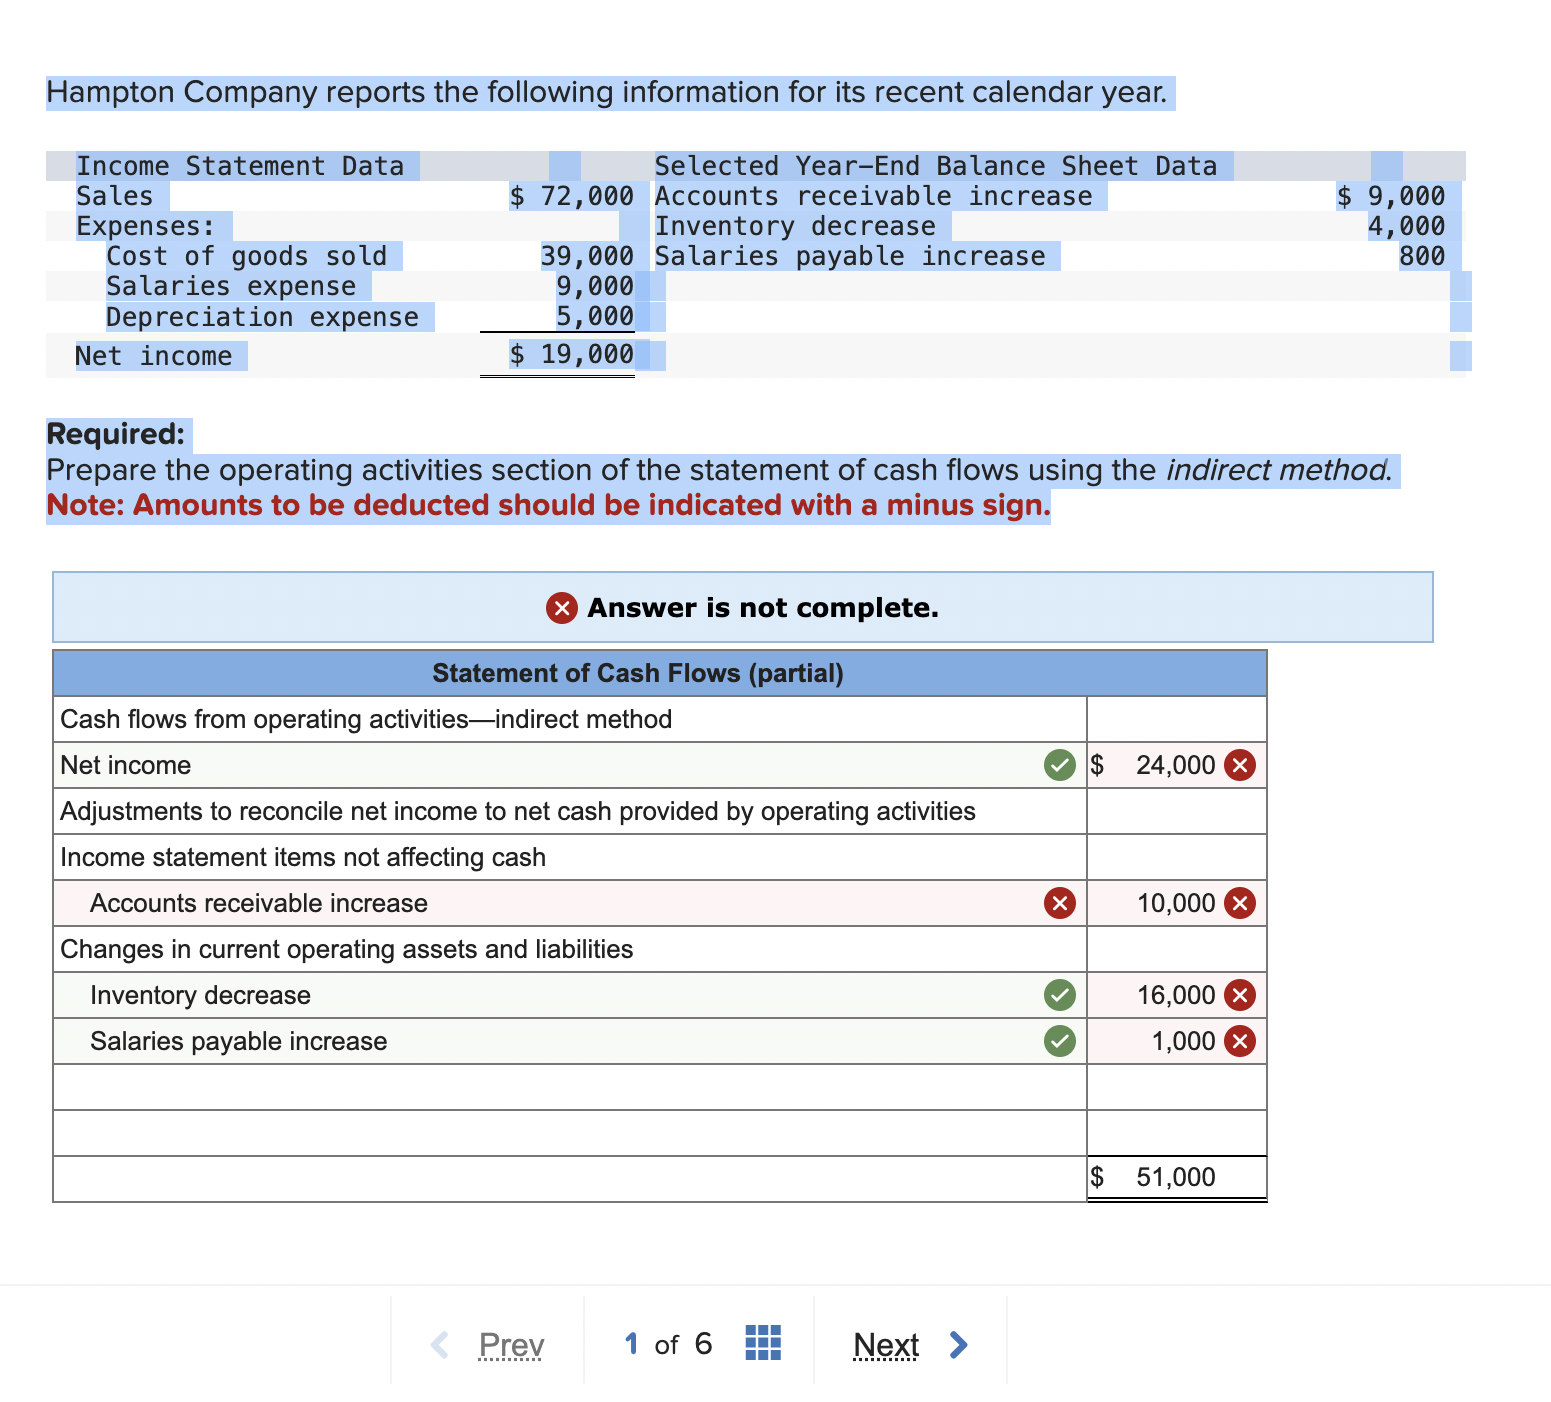This screenshot has width=1551, height=1402.
Task: Click the Statement of Cash Flows (partial) header
Action: (660, 673)
